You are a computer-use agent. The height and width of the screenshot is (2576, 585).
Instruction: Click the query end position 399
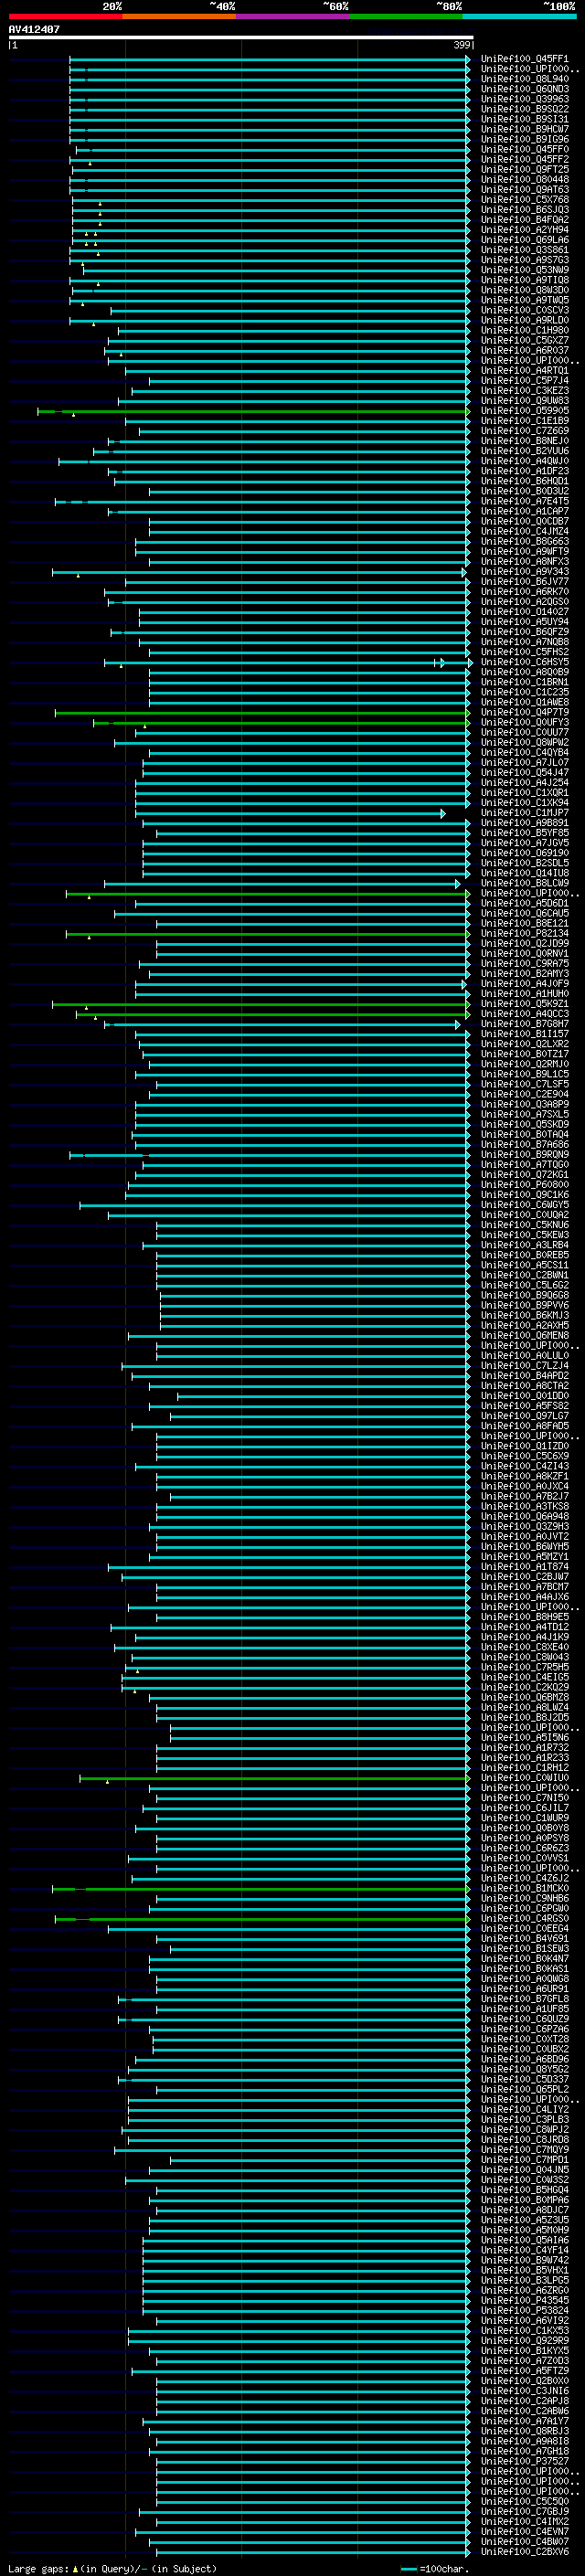click(x=462, y=45)
